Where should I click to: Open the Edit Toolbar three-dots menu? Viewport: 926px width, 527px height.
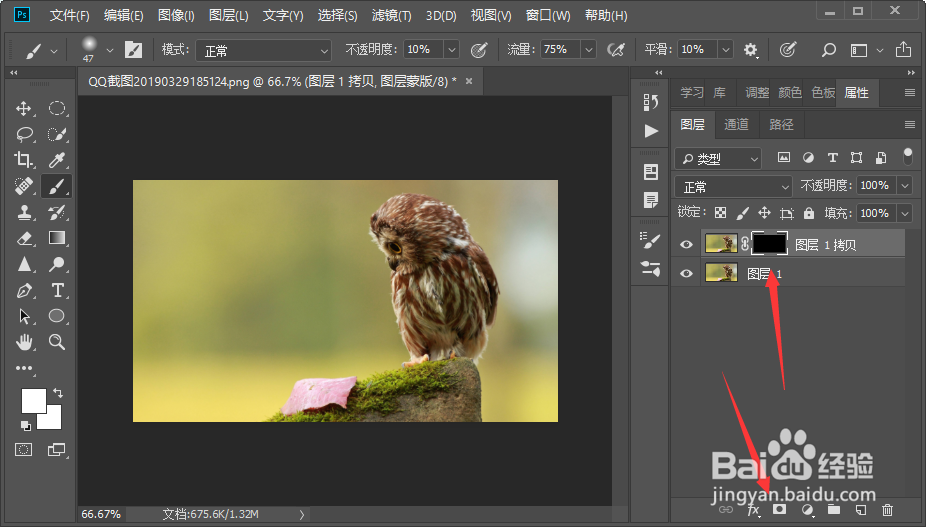24,368
